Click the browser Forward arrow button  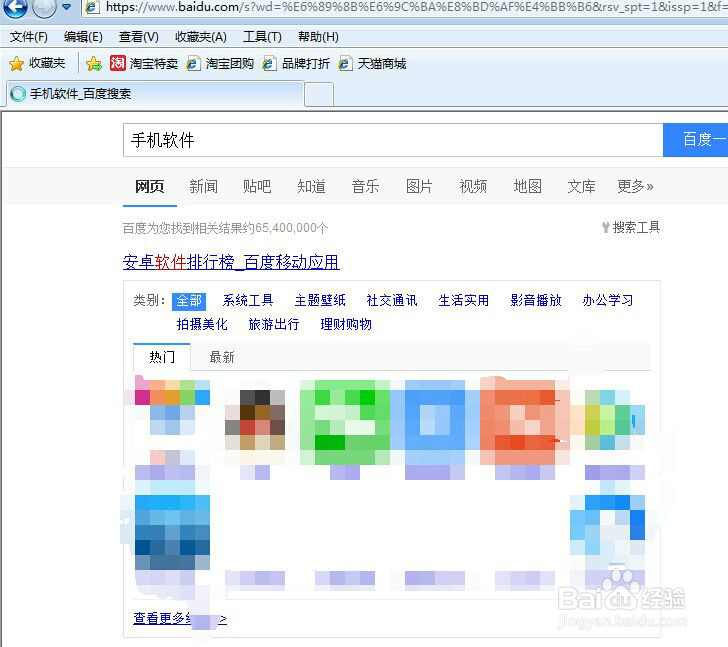click(x=45, y=6)
